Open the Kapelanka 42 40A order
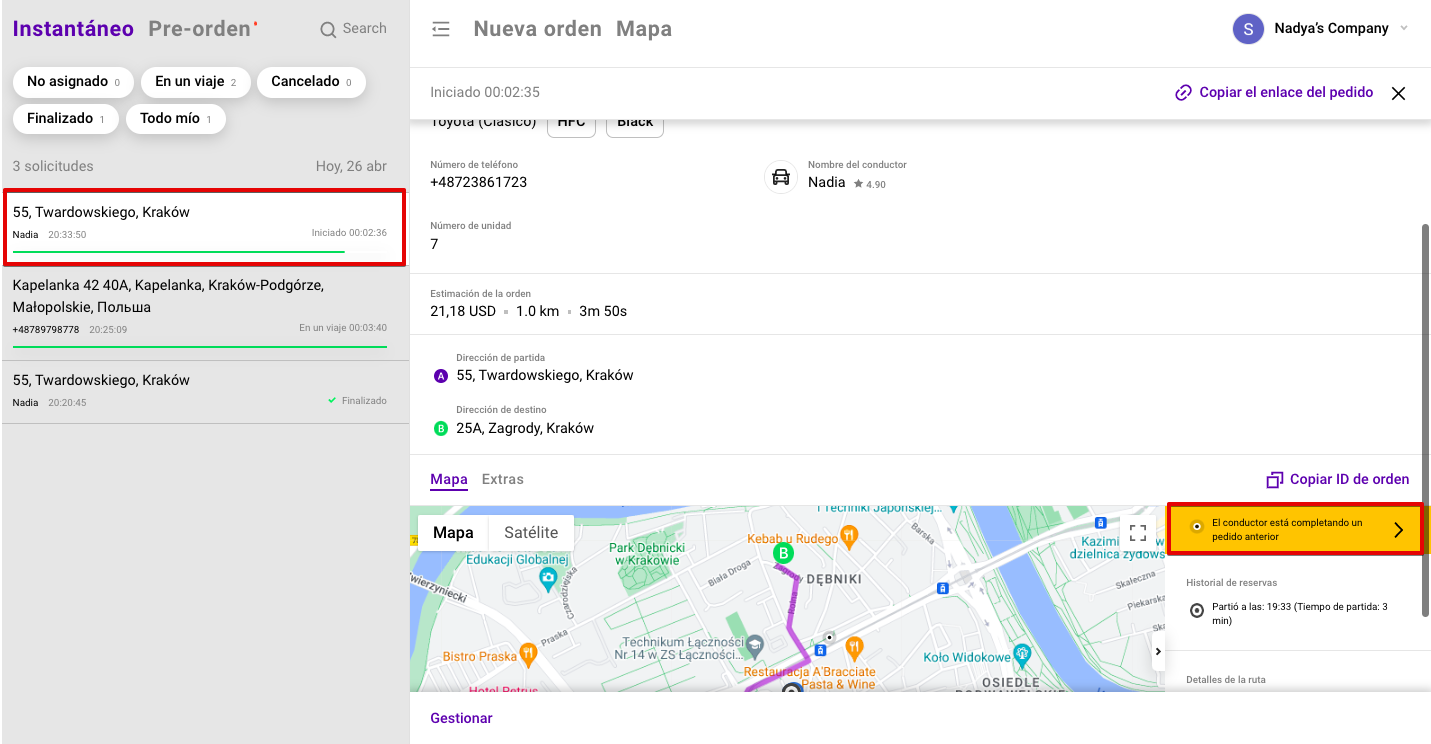The image size is (1431, 744). click(x=205, y=311)
